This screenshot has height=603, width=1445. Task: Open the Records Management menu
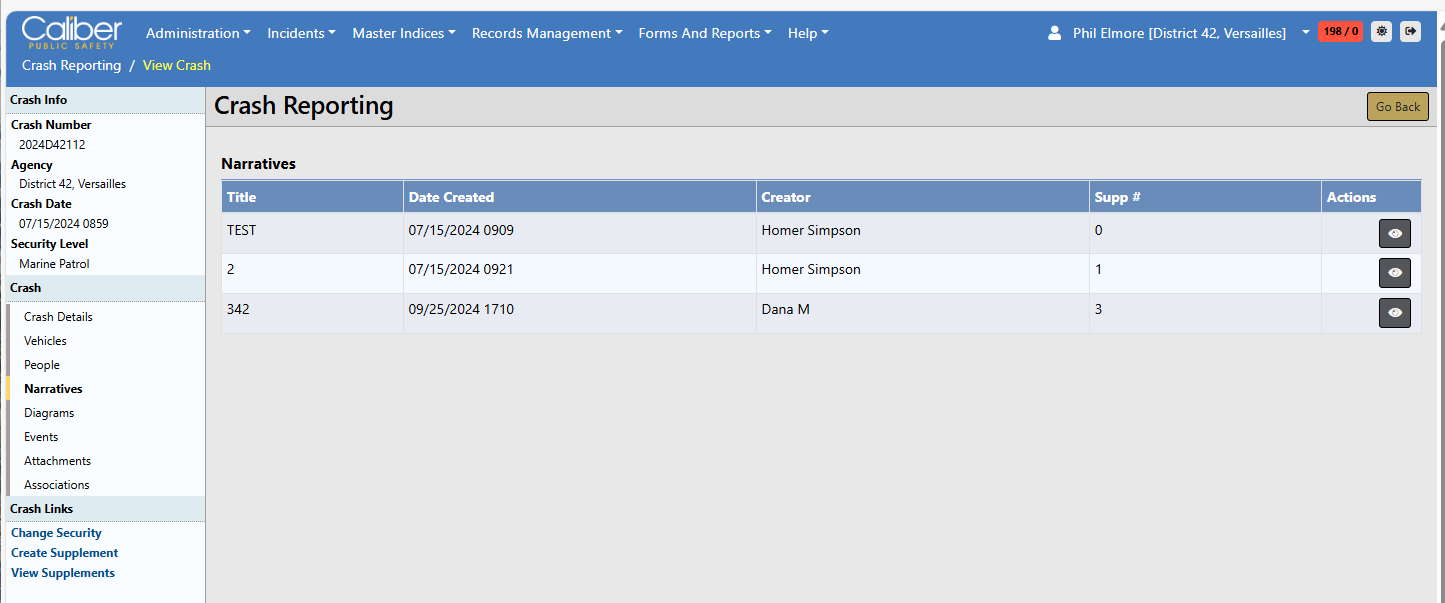[x=546, y=33]
